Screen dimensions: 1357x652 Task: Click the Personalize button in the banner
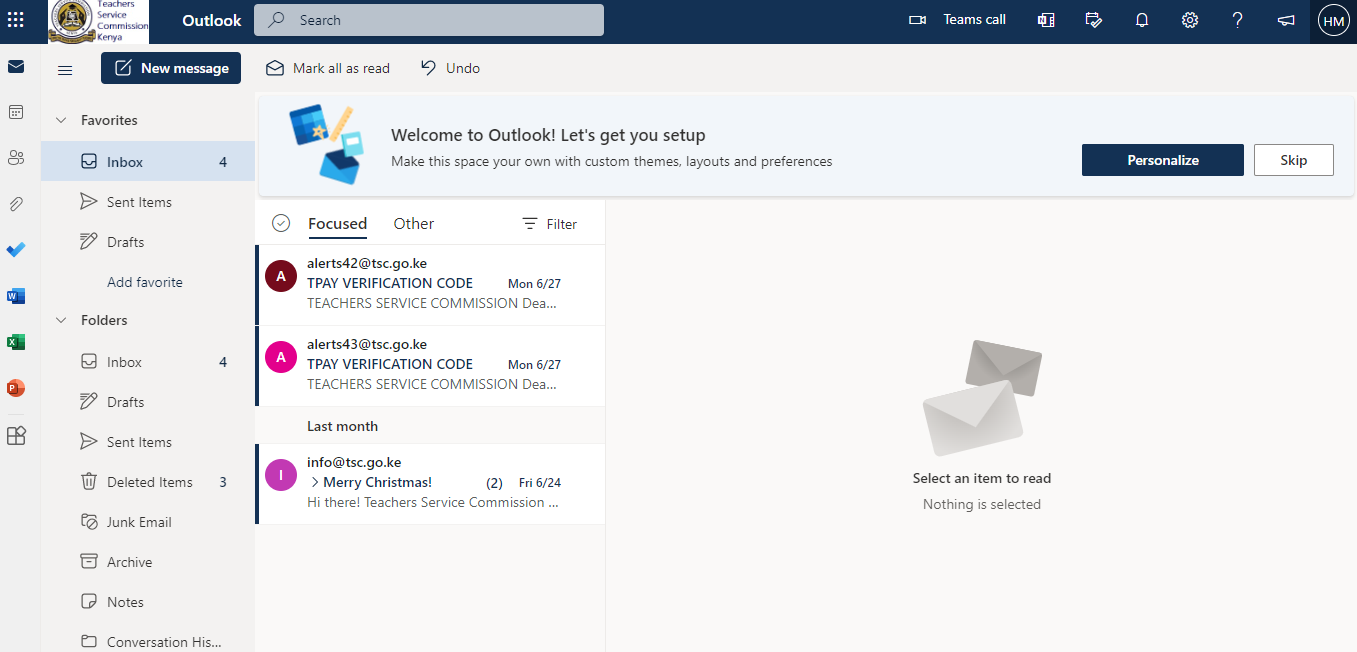pyautogui.click(x=1162, y=160)
